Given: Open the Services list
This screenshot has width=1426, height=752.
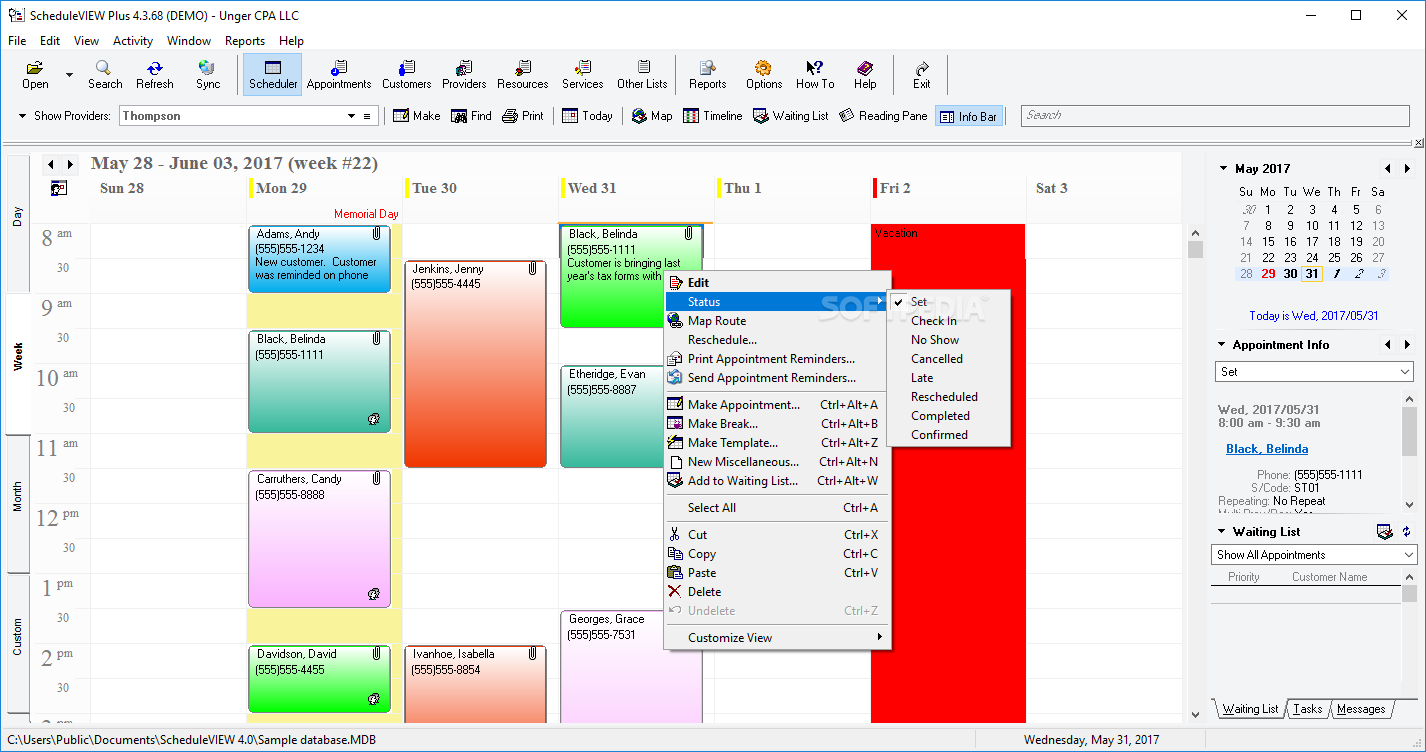Looking at the screenshot, I should [x=583, y=75].
